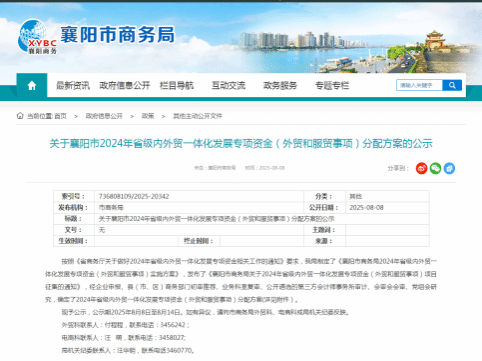Viewport: 482px width, 361px height.
Task: Go to 首页 breadcrumb link
Action: point(61,116)
